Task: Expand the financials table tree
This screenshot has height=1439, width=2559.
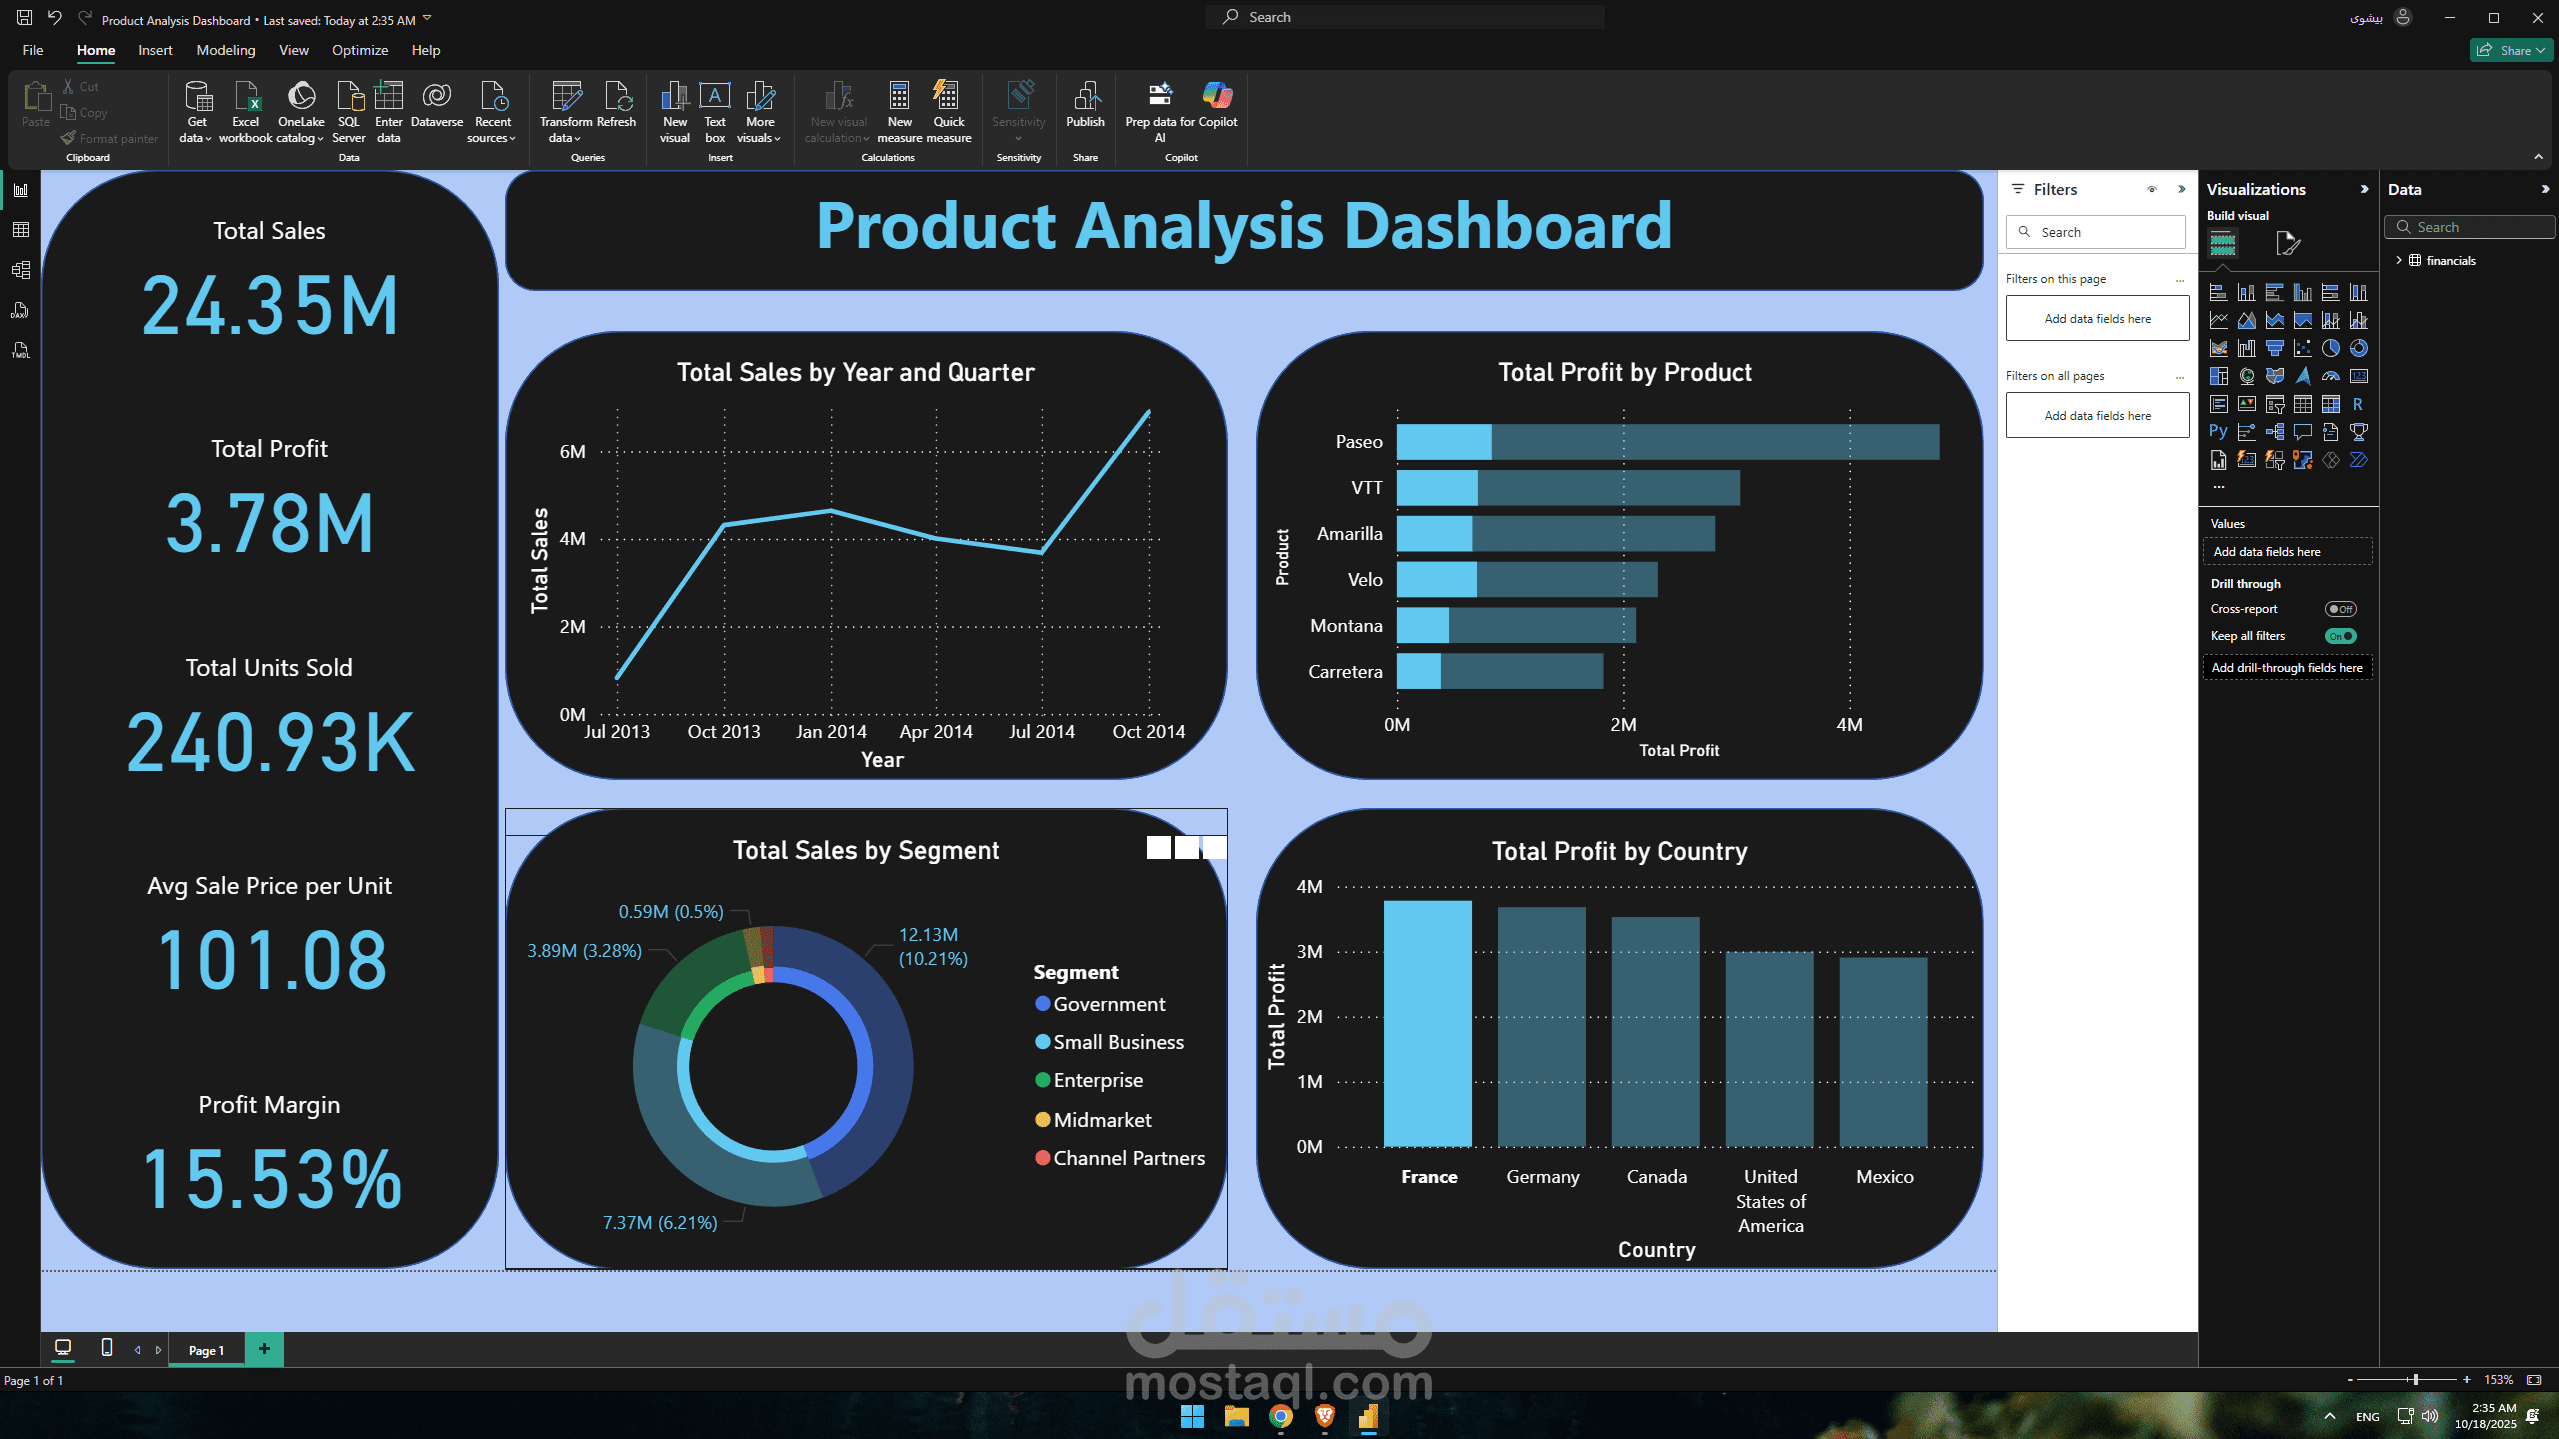Action: click(2398, 260)
